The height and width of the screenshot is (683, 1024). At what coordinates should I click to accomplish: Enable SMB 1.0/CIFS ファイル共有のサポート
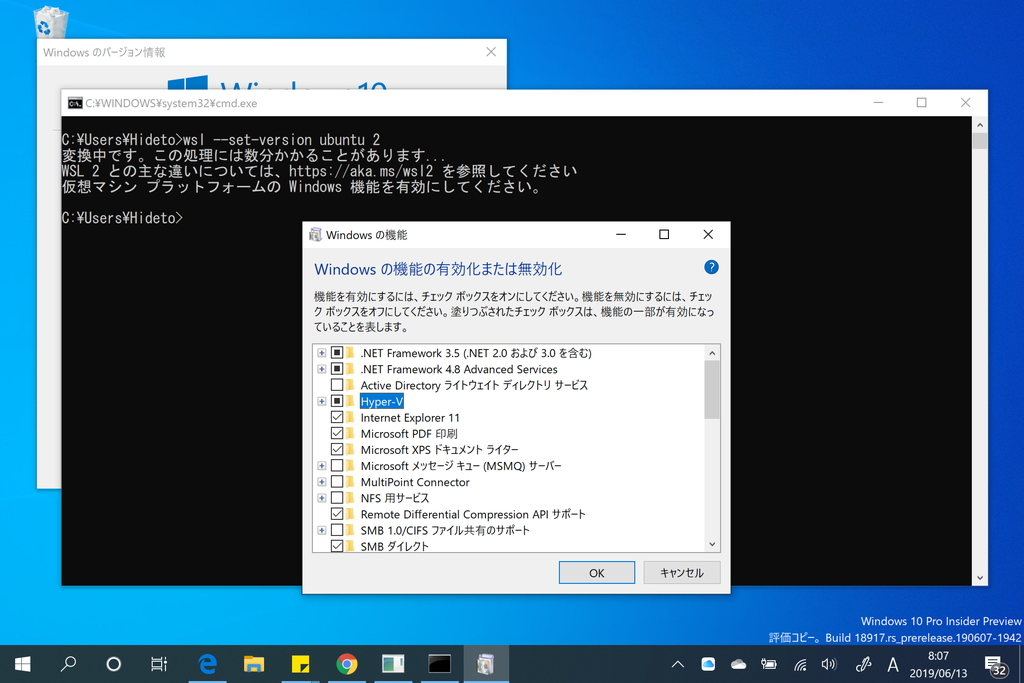click(339, 530)
